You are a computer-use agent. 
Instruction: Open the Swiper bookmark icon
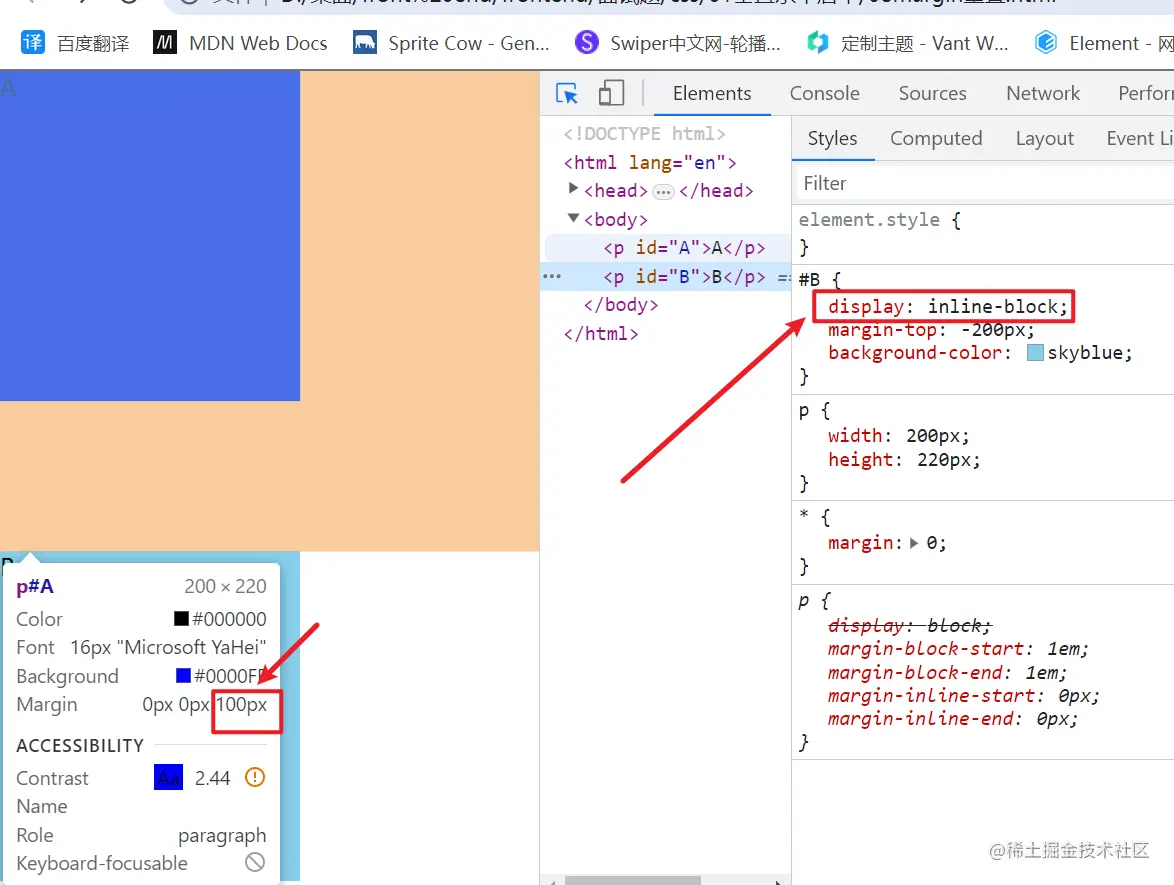pyautogui.click(x=587, y=43)
